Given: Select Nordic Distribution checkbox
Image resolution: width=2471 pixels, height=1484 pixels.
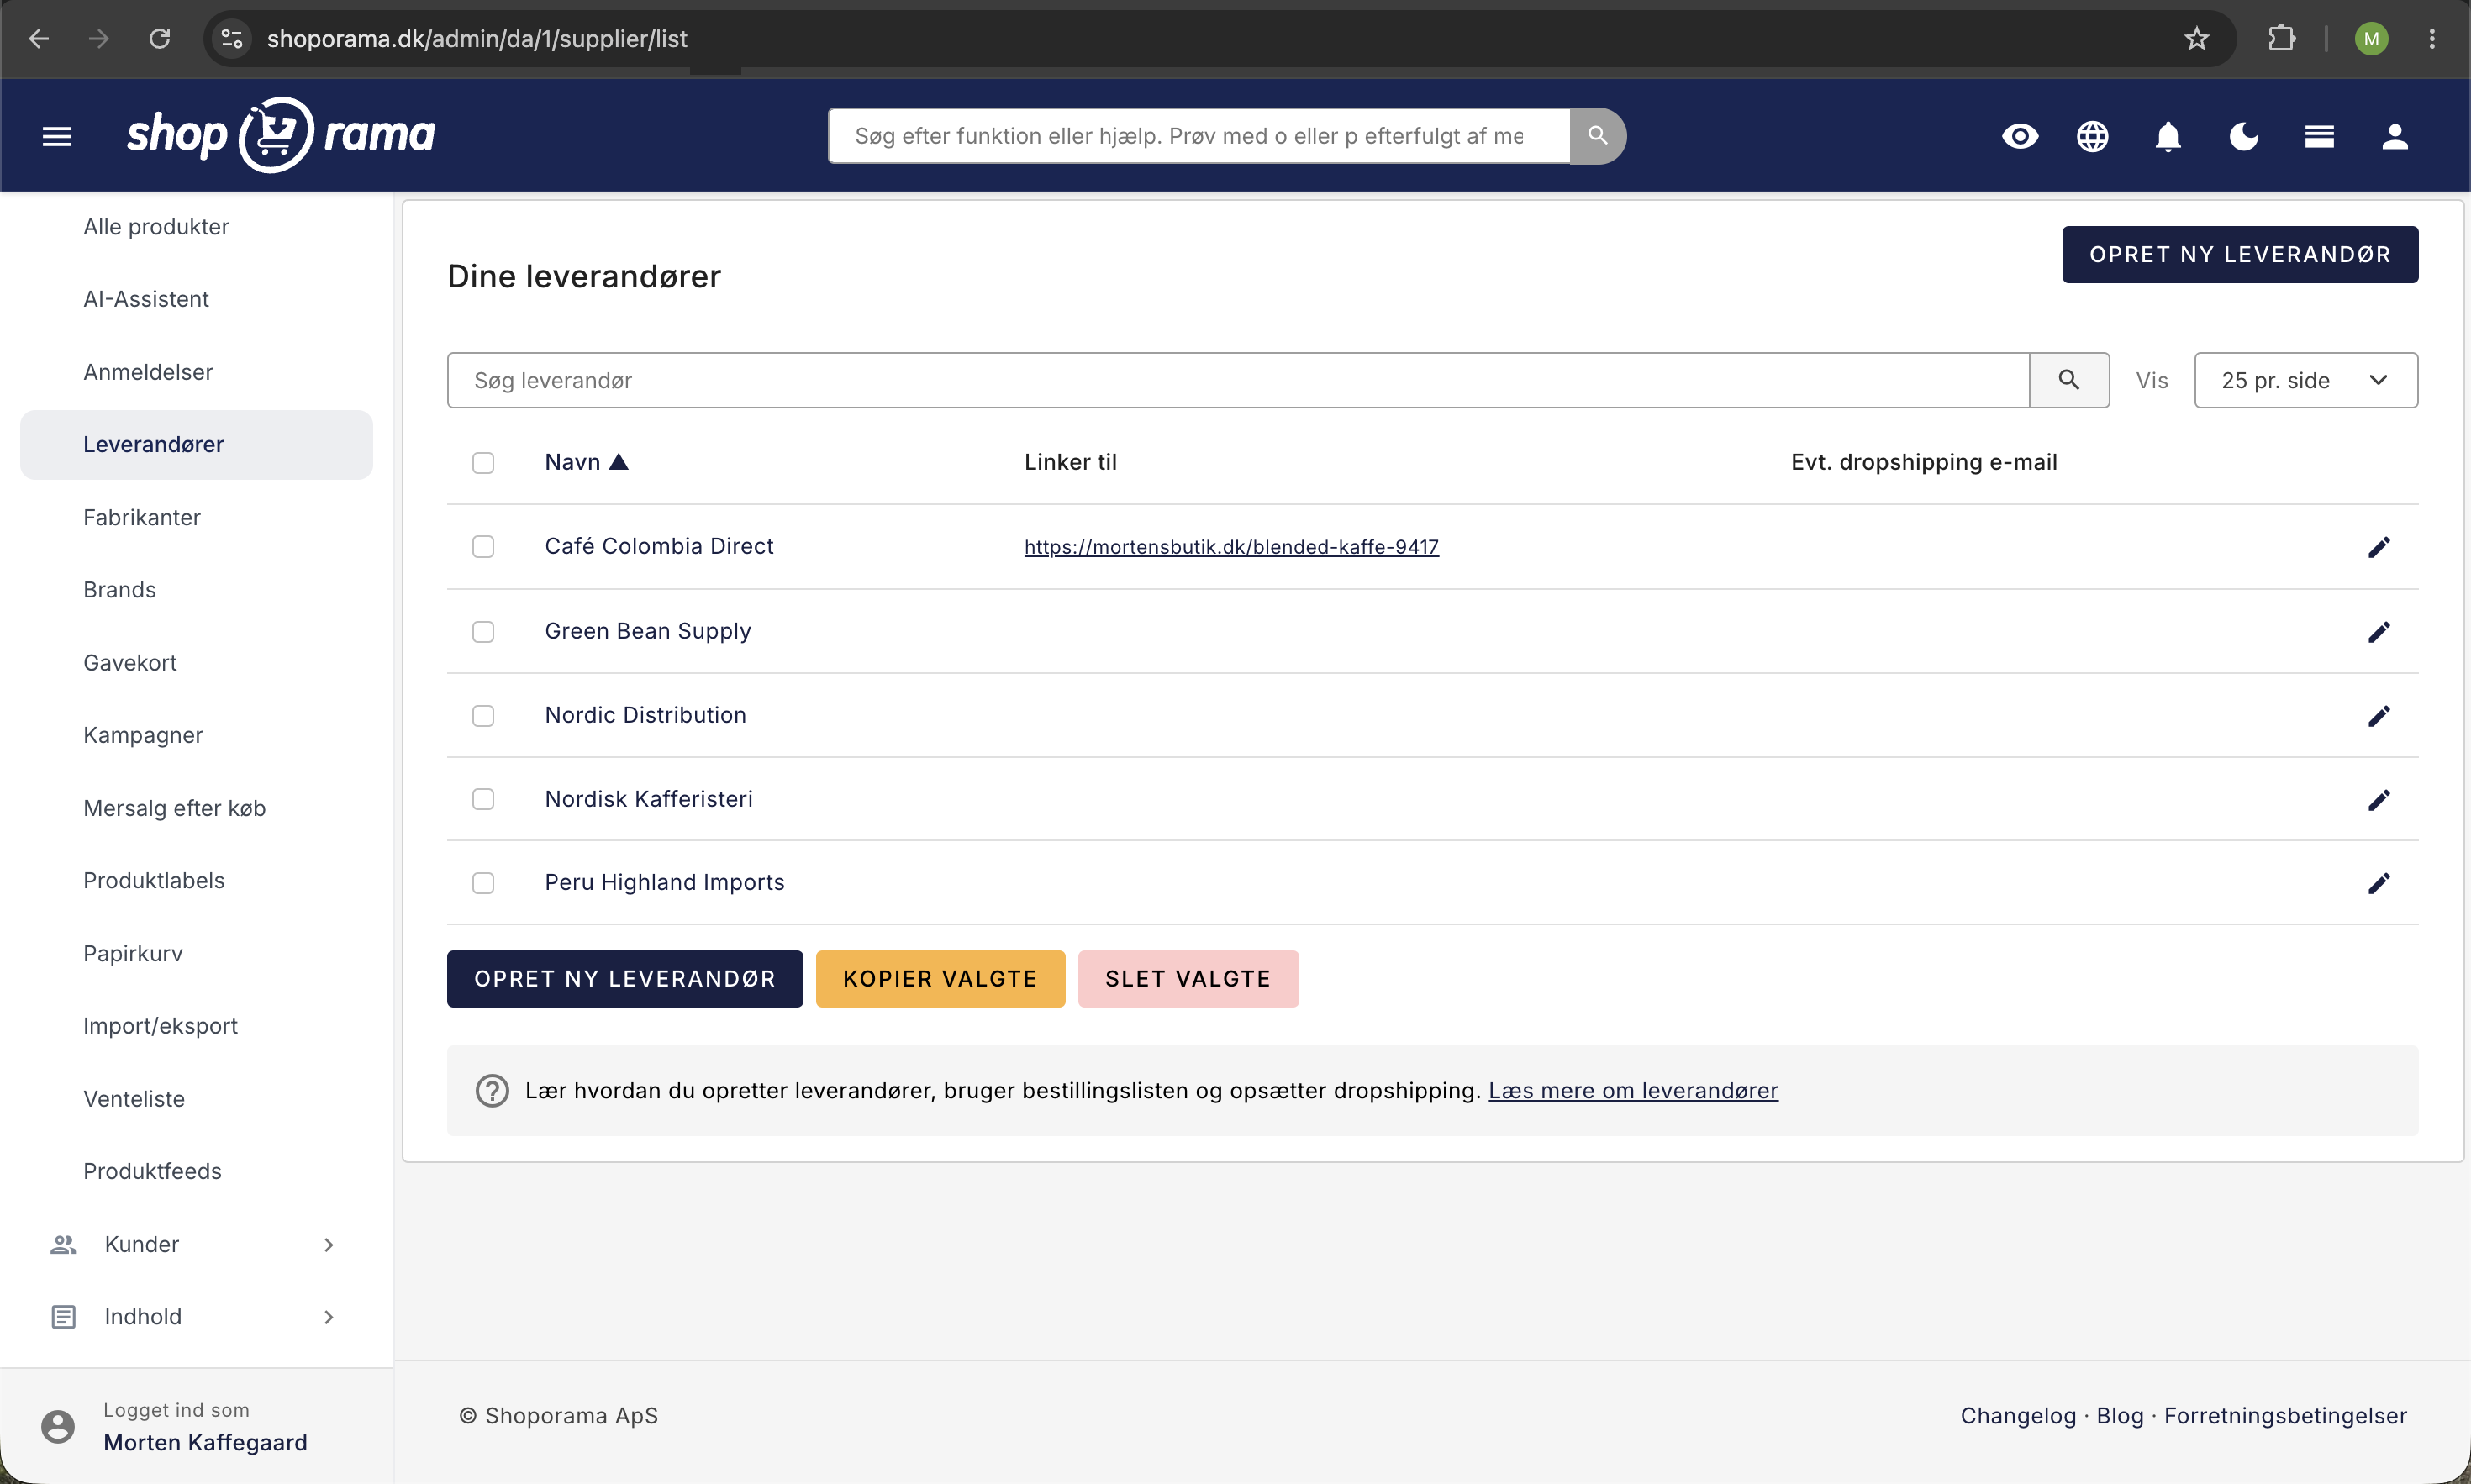Looking at the screenshot, I should 483,716.
